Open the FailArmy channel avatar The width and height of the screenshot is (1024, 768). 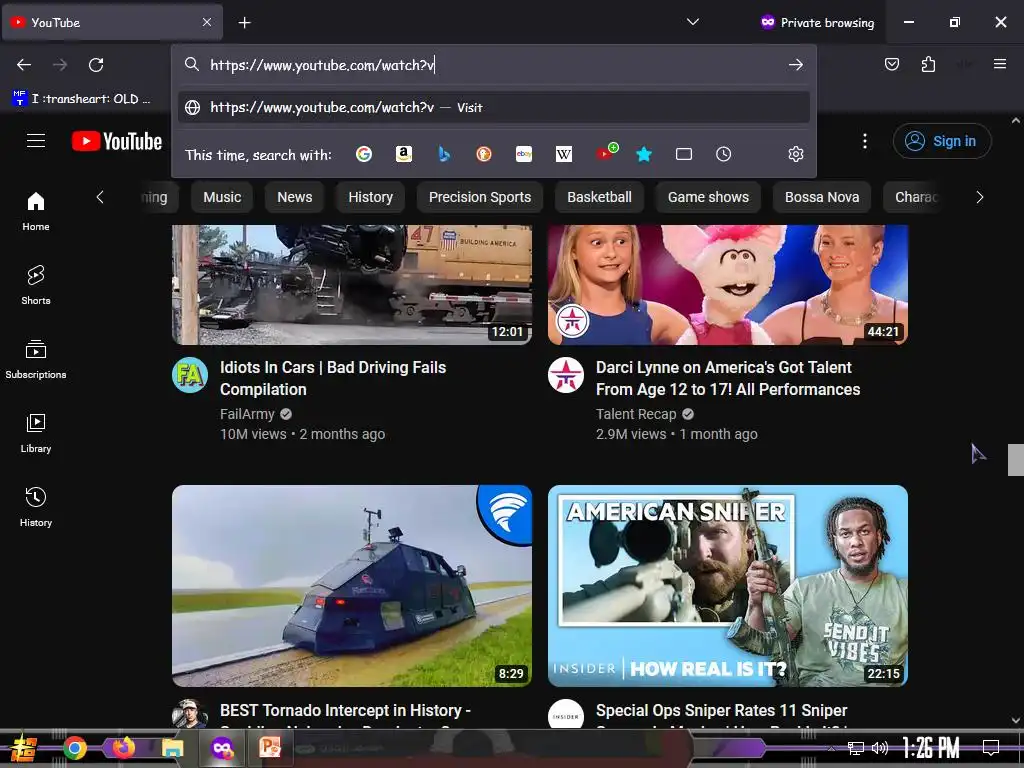[x=190, y=375]
